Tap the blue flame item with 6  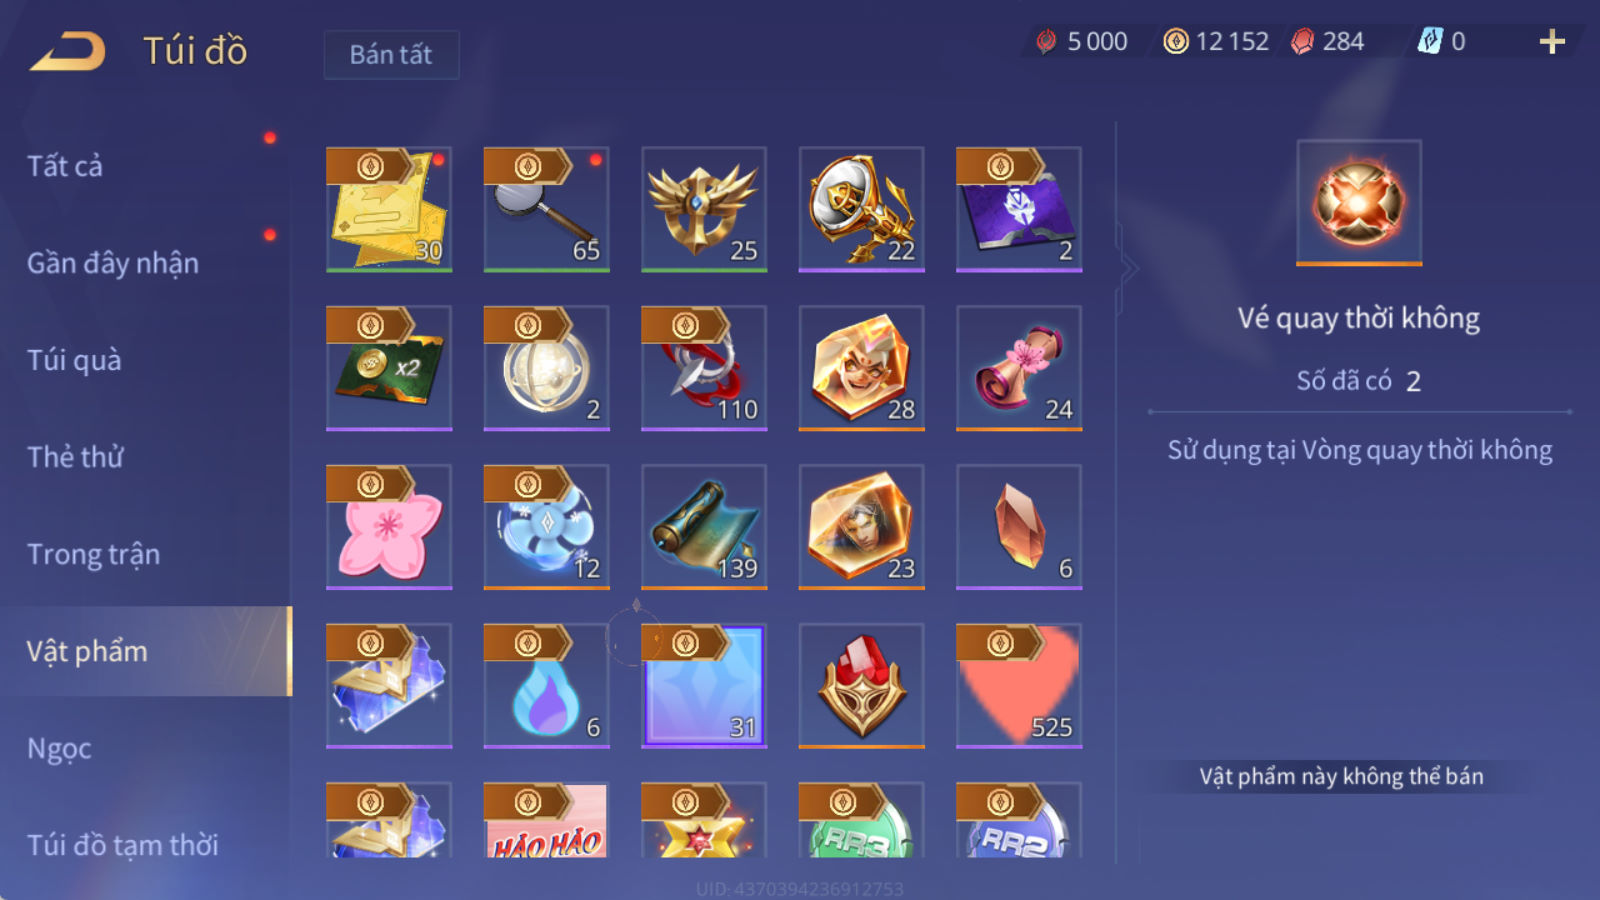(546, 686)
